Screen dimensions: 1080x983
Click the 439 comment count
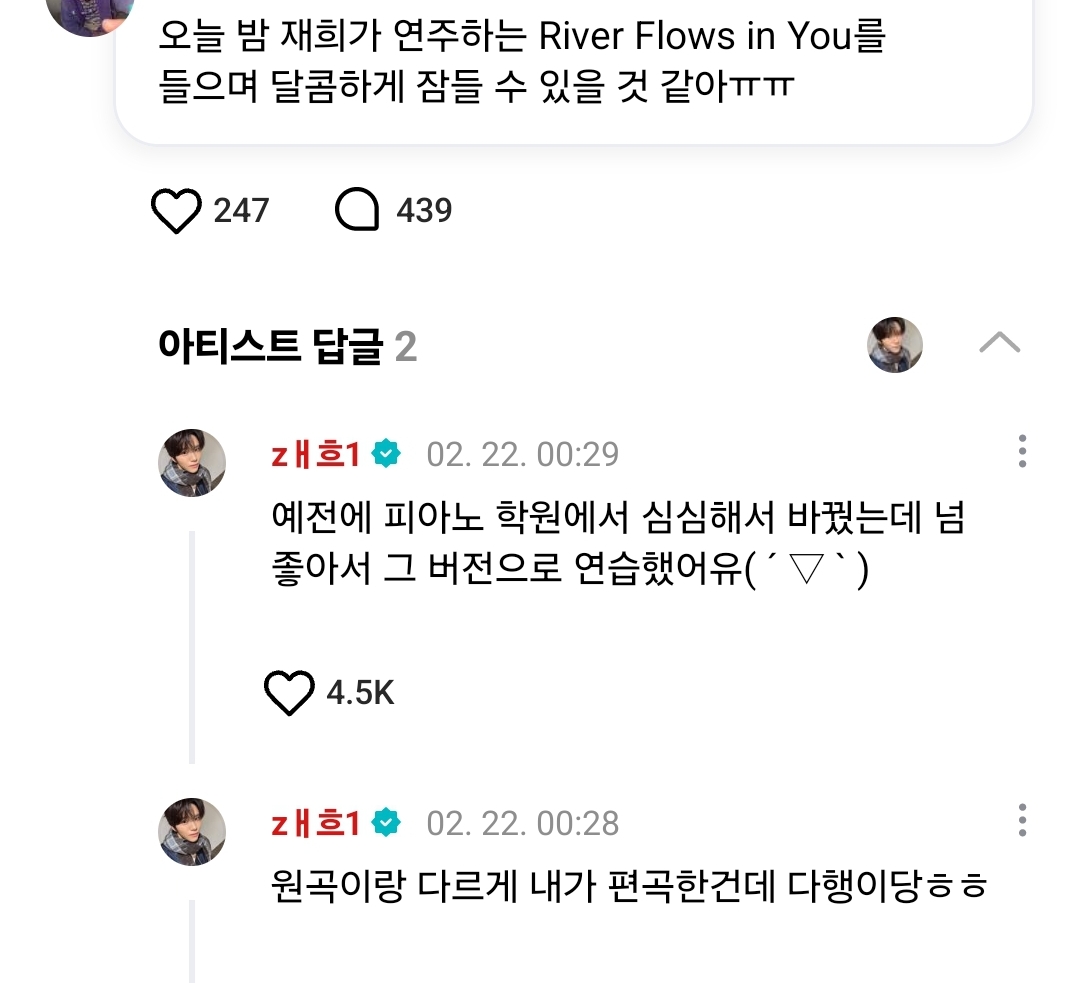424,211
